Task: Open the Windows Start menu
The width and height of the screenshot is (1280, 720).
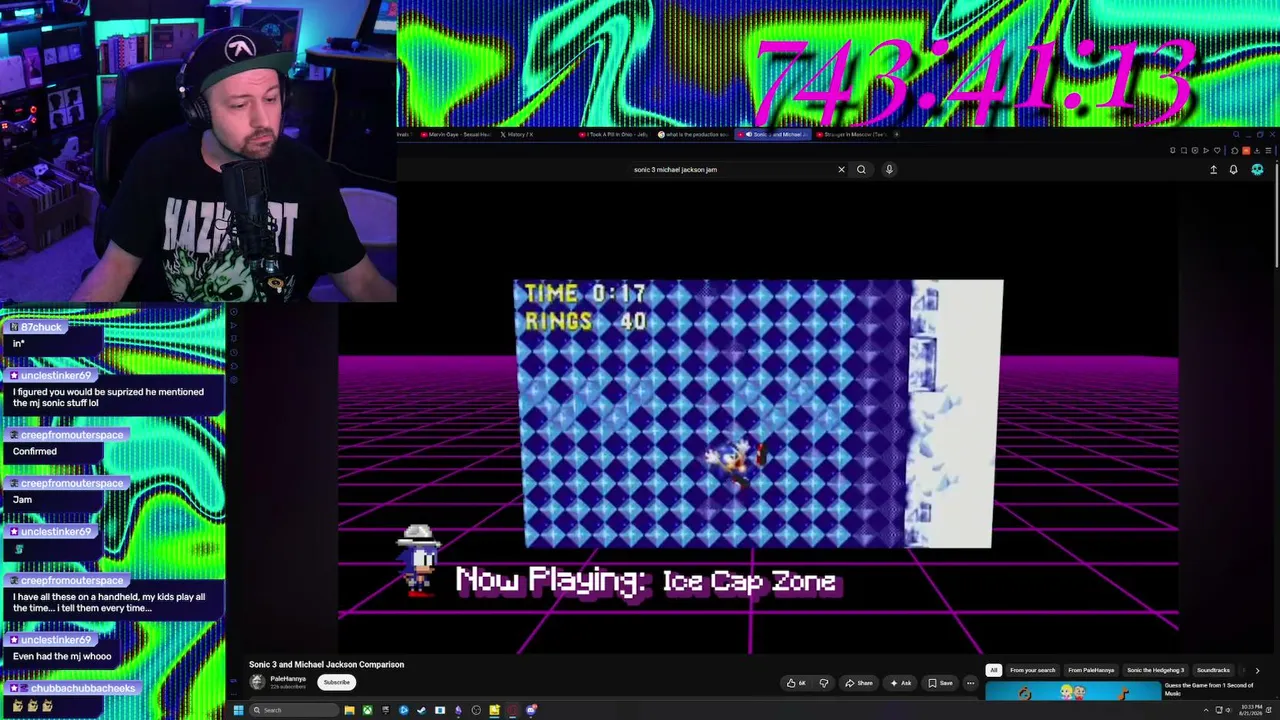Action: (238, 710)
